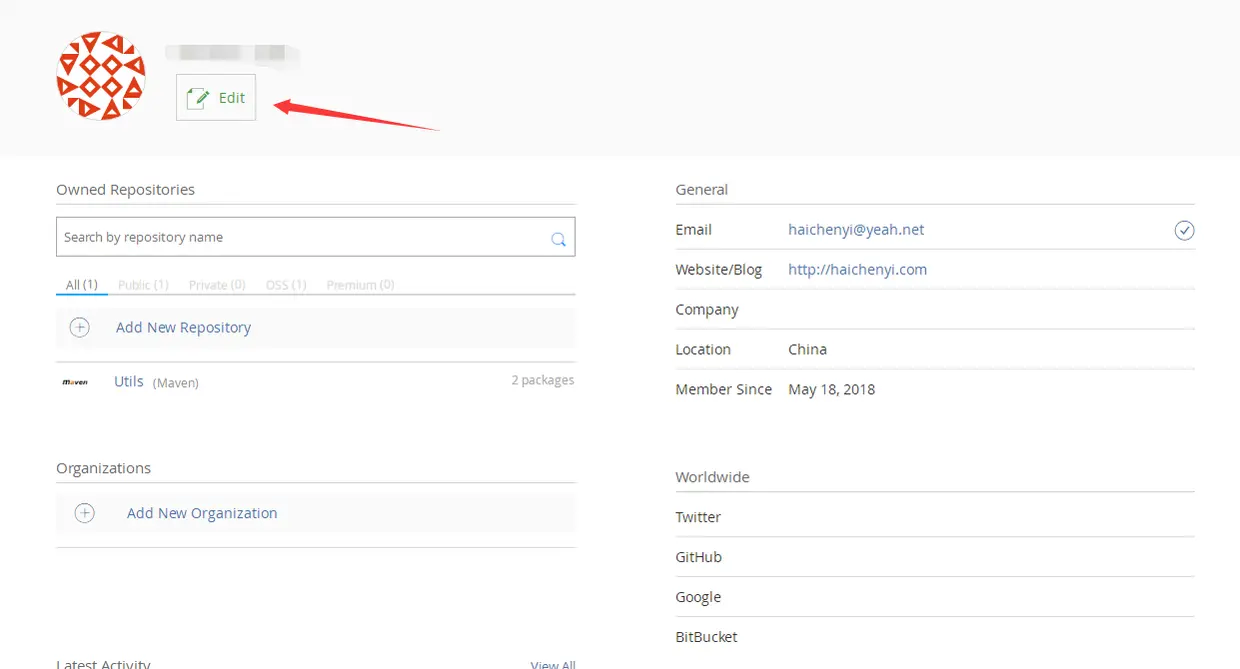Image resolution: width=1240 pixels, height=669 pixels.
Task: Click the Twitter row under Worldwide
Action: 935,517
